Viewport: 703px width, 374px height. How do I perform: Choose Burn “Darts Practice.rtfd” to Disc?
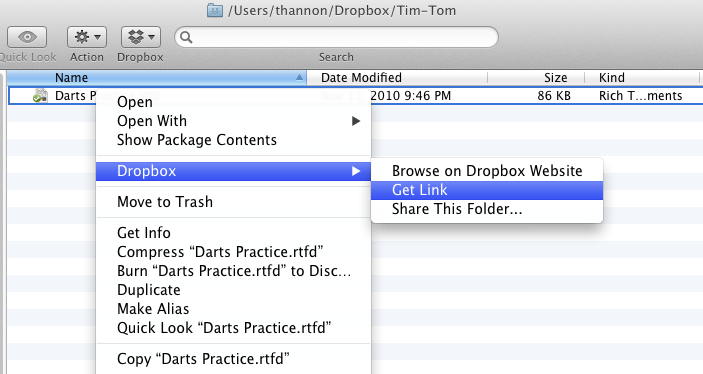[x=234, y=271]
